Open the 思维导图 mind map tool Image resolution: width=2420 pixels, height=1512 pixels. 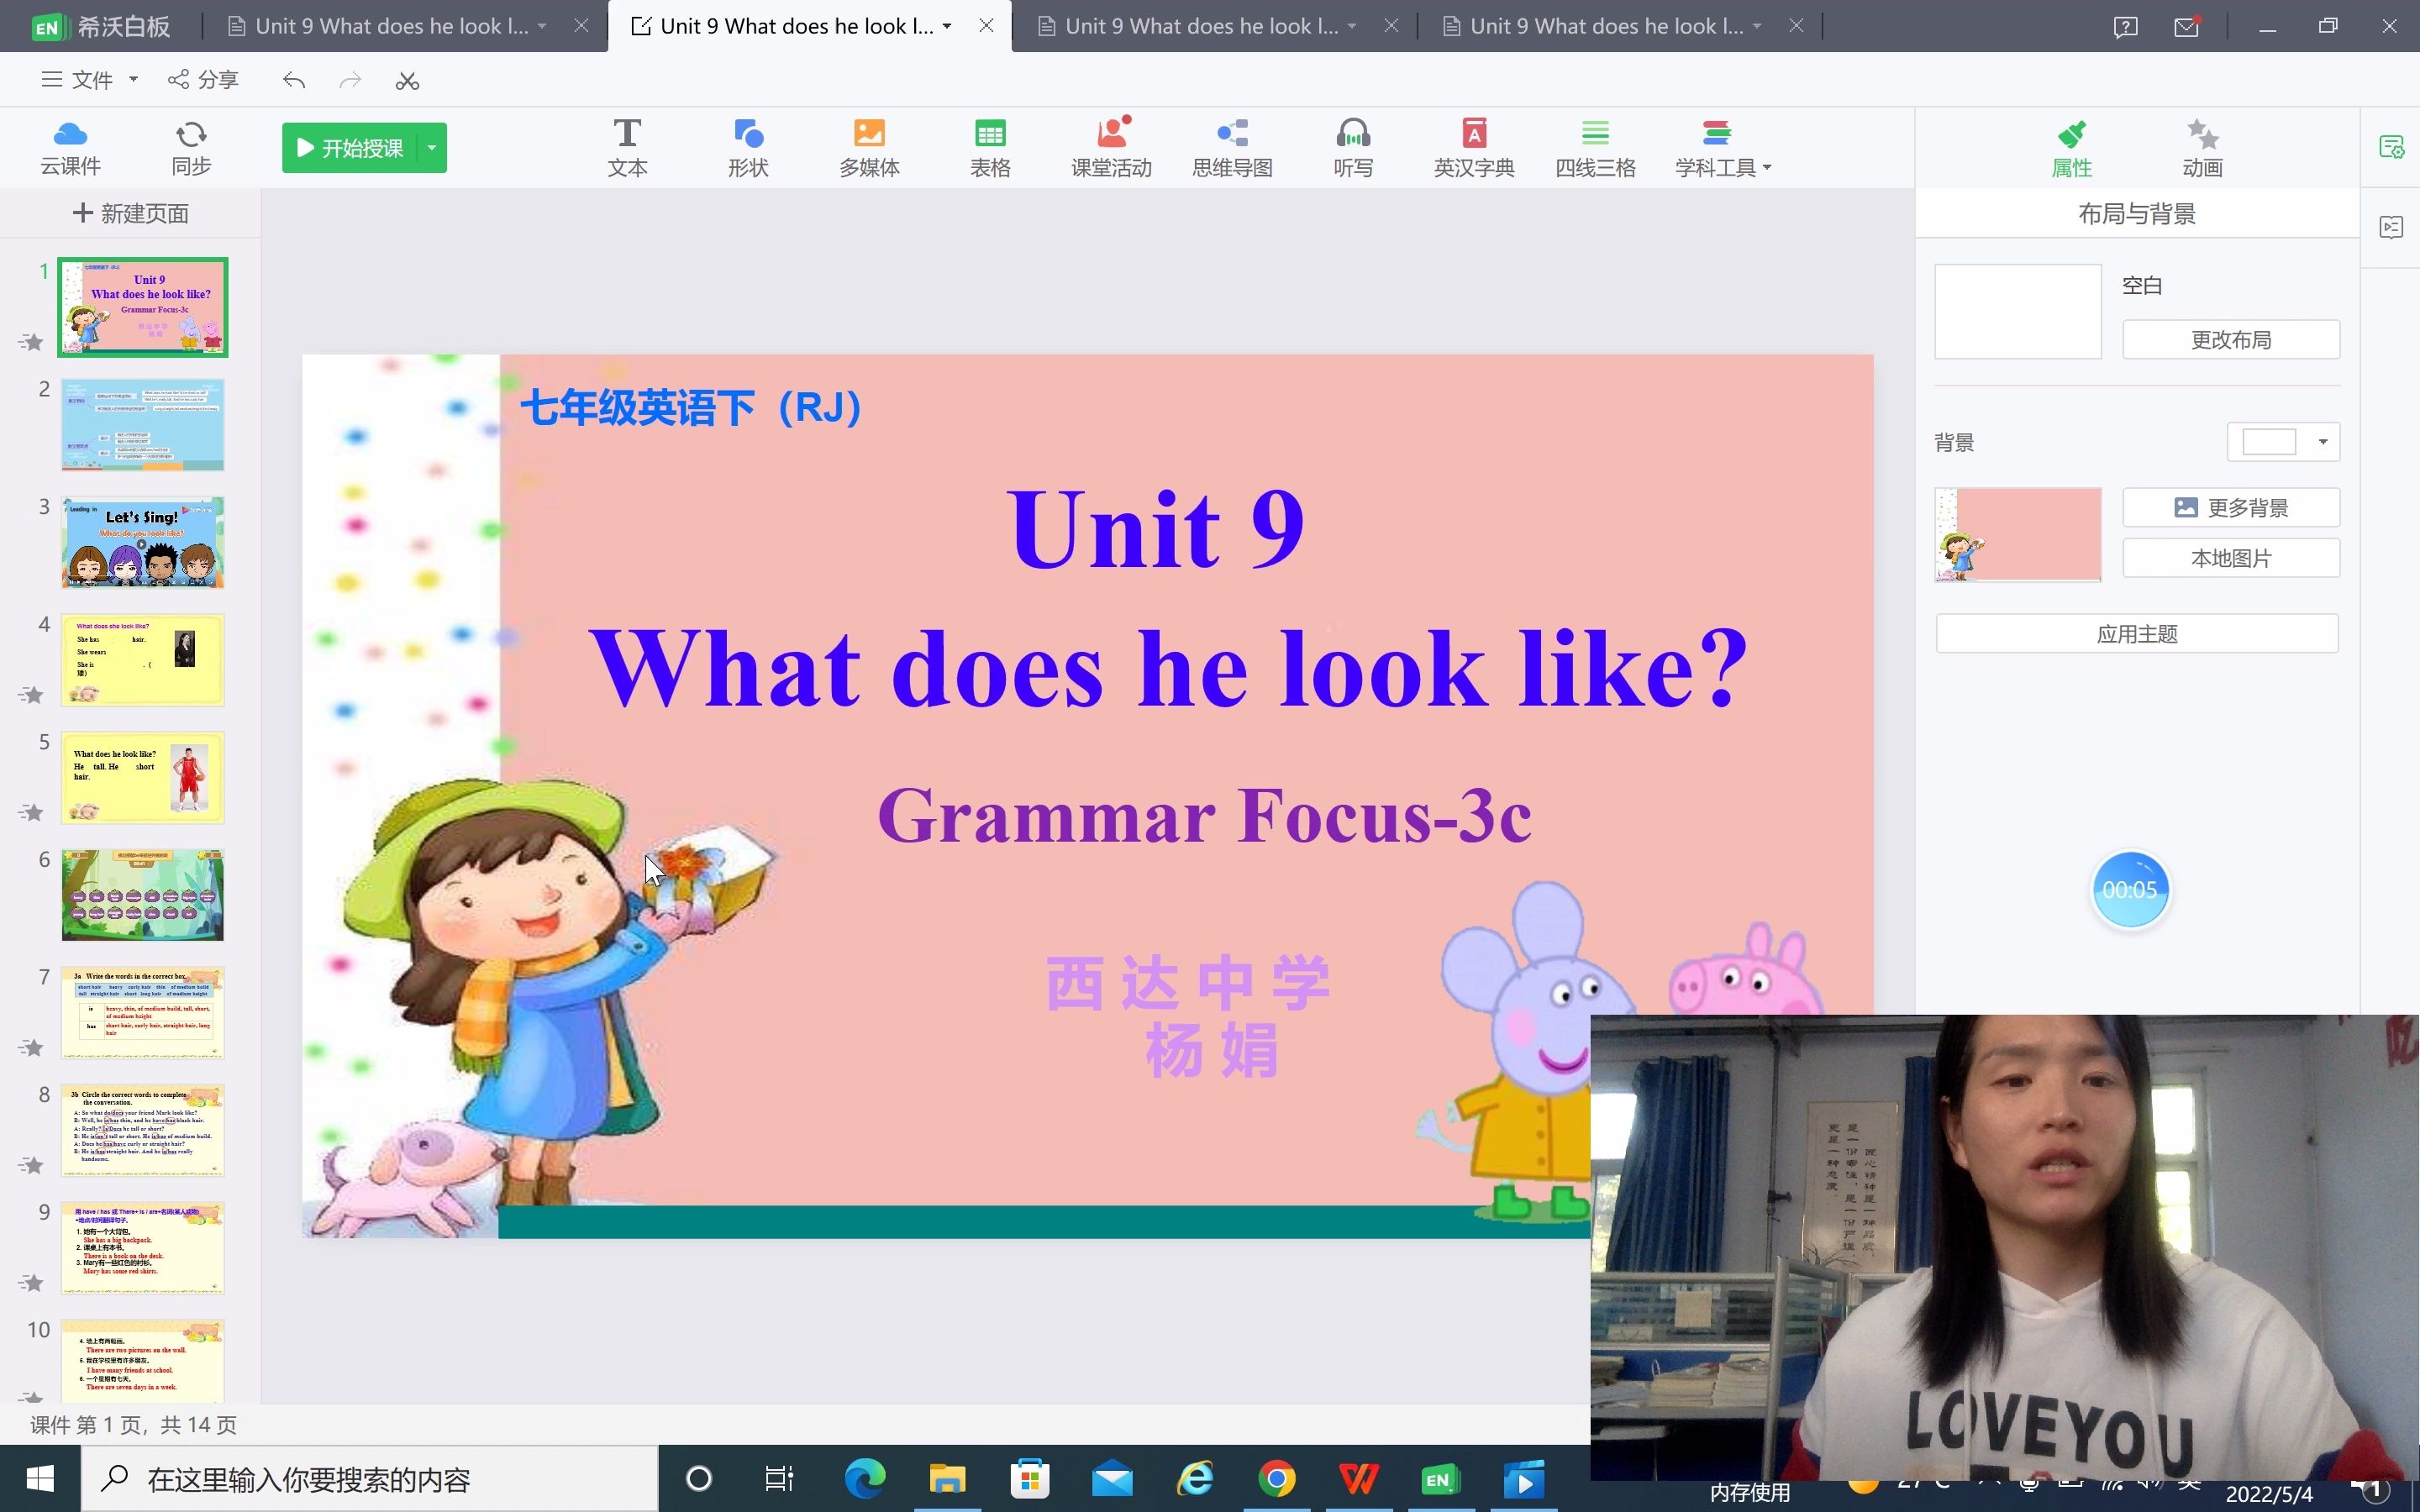tap(1232, 147)
